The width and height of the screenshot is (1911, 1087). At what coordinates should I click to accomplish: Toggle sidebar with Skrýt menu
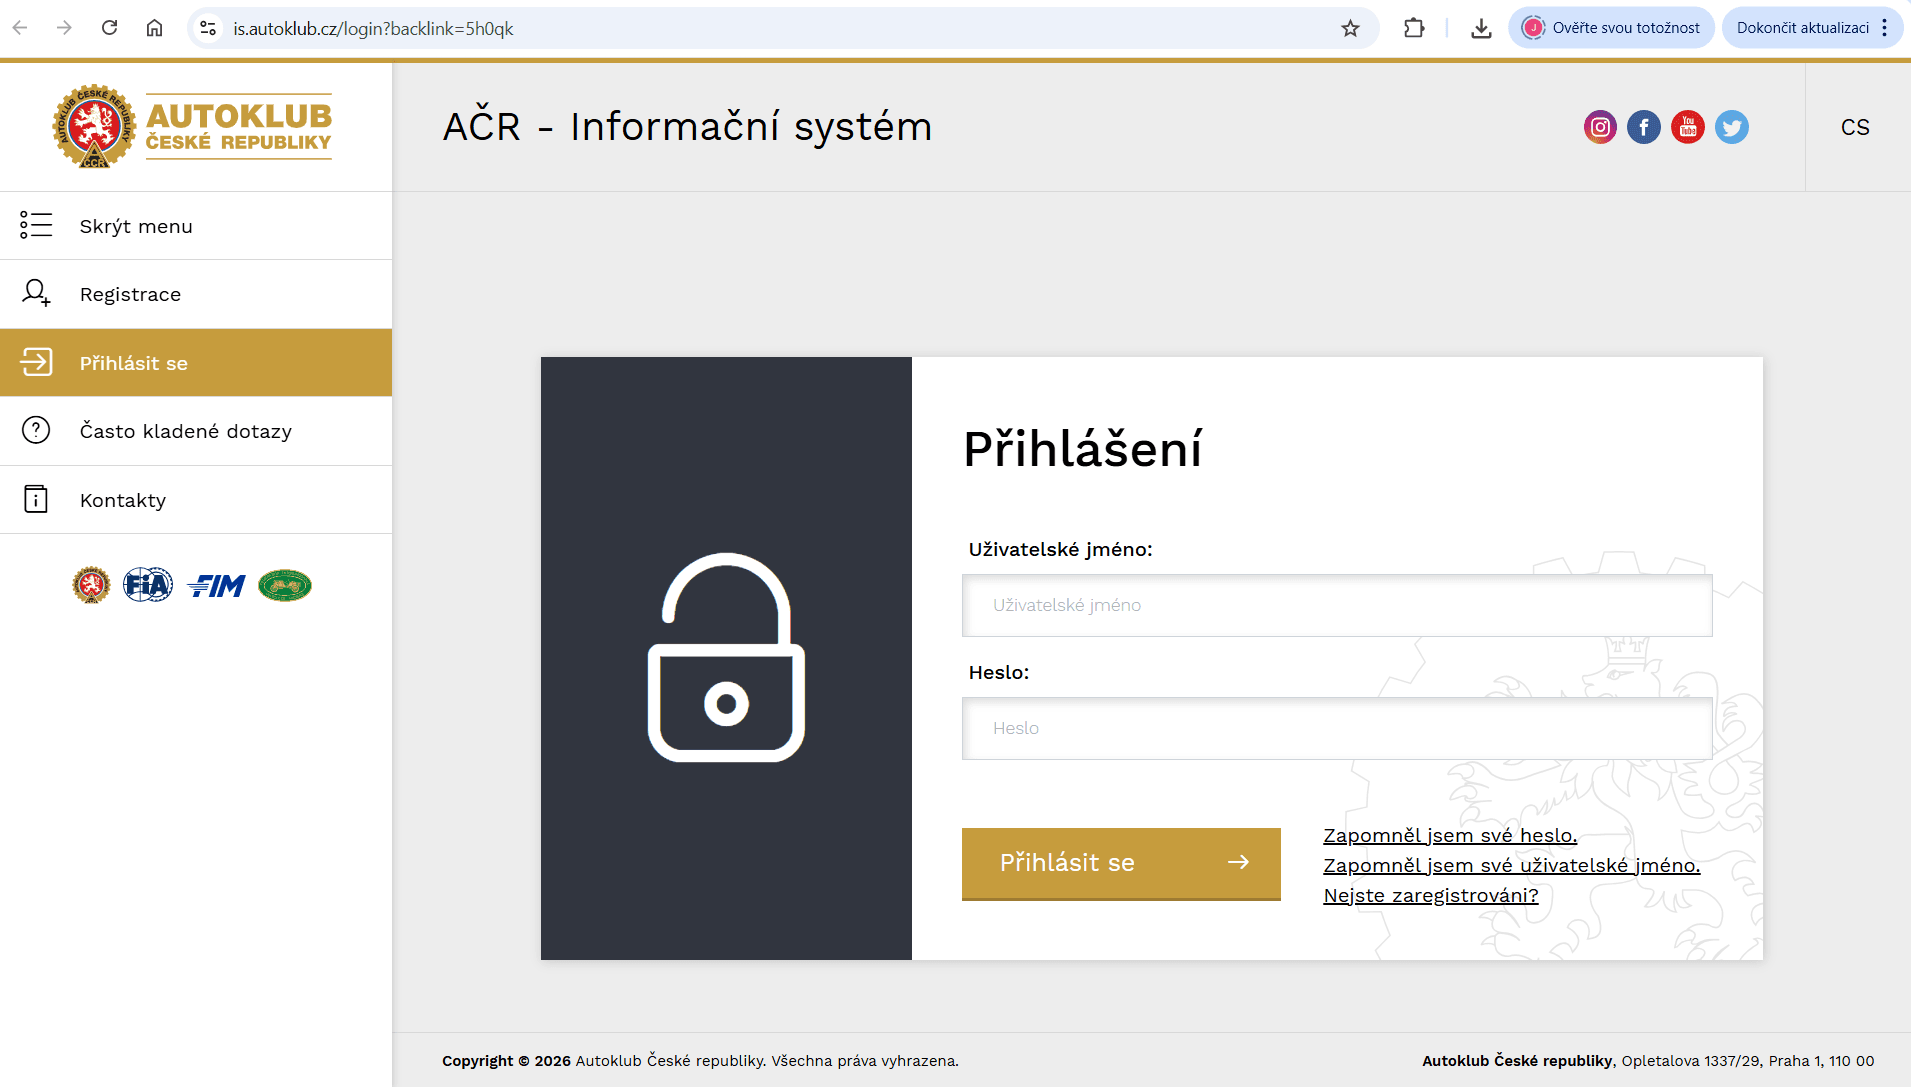click(136, 226)
